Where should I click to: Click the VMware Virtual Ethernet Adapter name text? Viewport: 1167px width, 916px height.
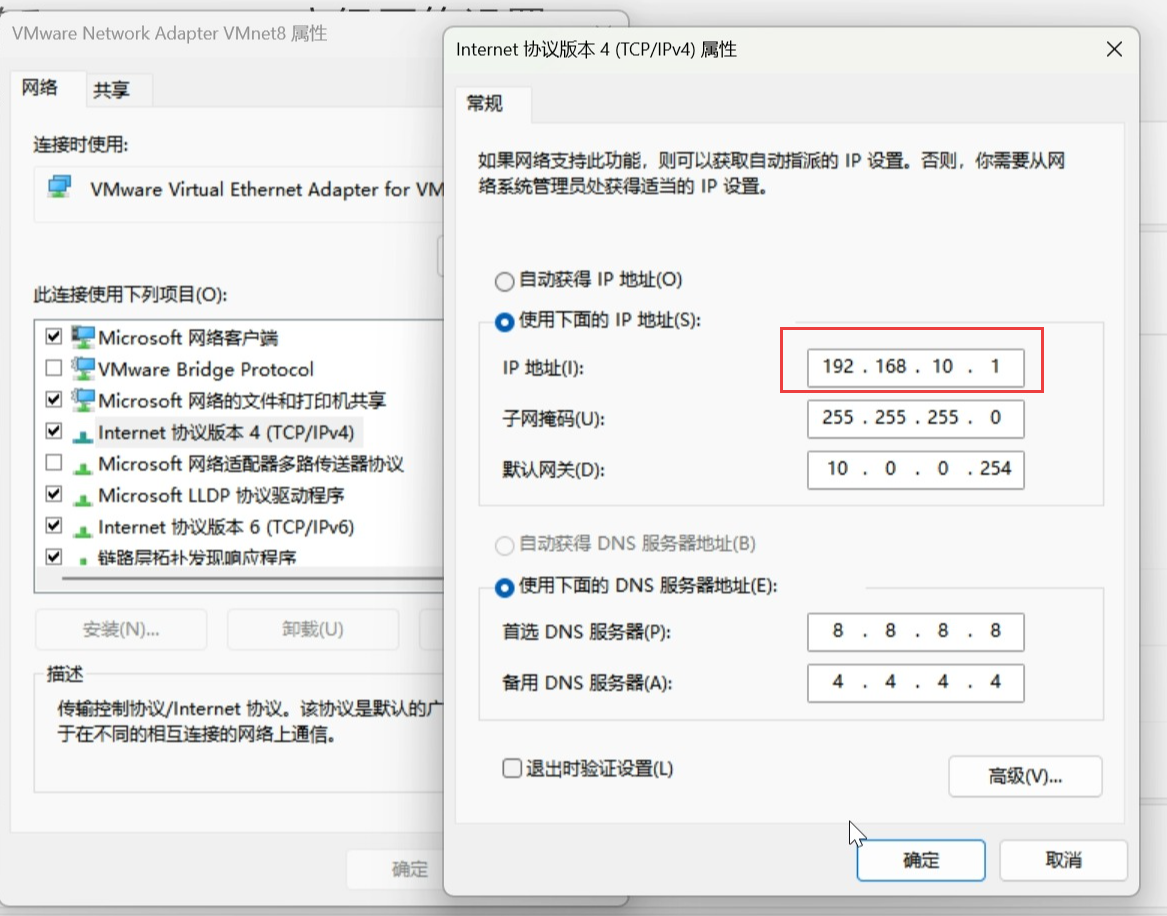[266, 190]
